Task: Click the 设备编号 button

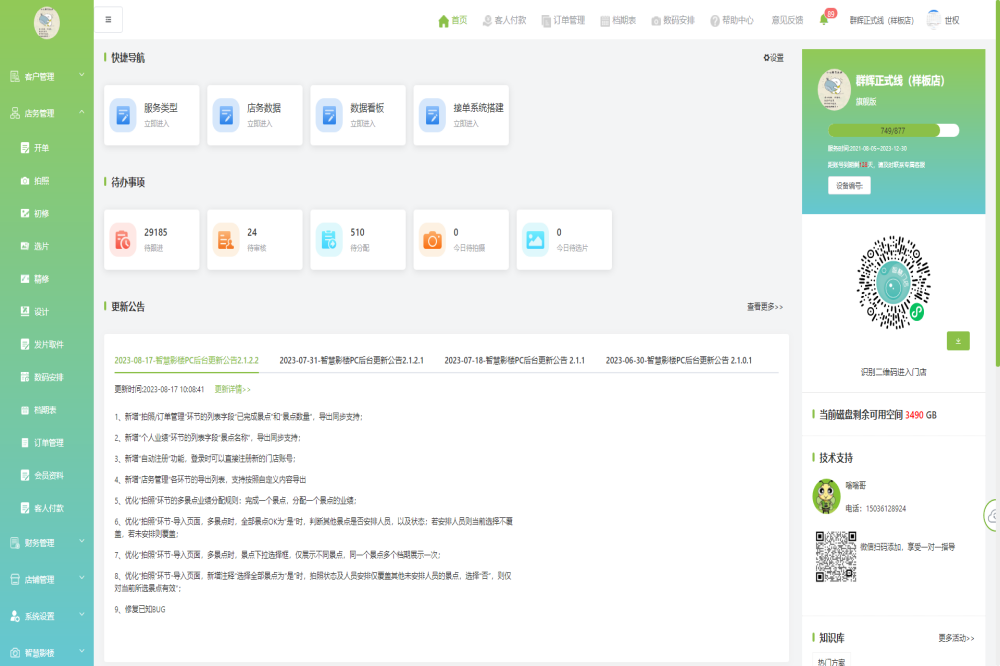Action: pyautogui.click(x=848, y=185)
